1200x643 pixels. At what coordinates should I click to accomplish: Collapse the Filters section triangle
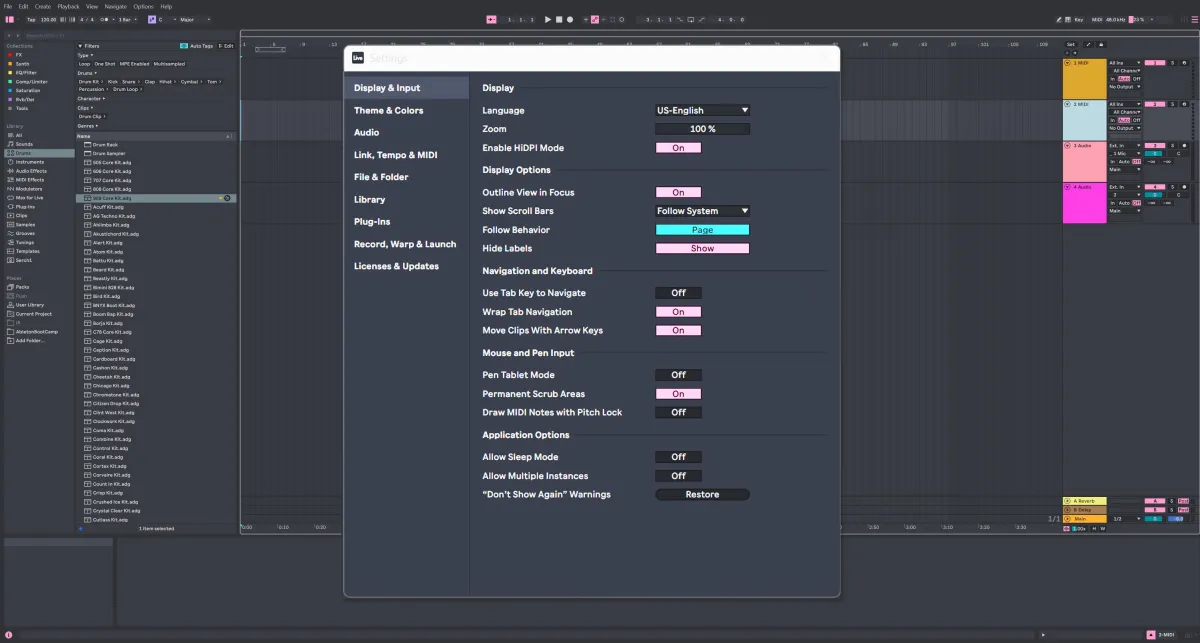click(80, 46)
